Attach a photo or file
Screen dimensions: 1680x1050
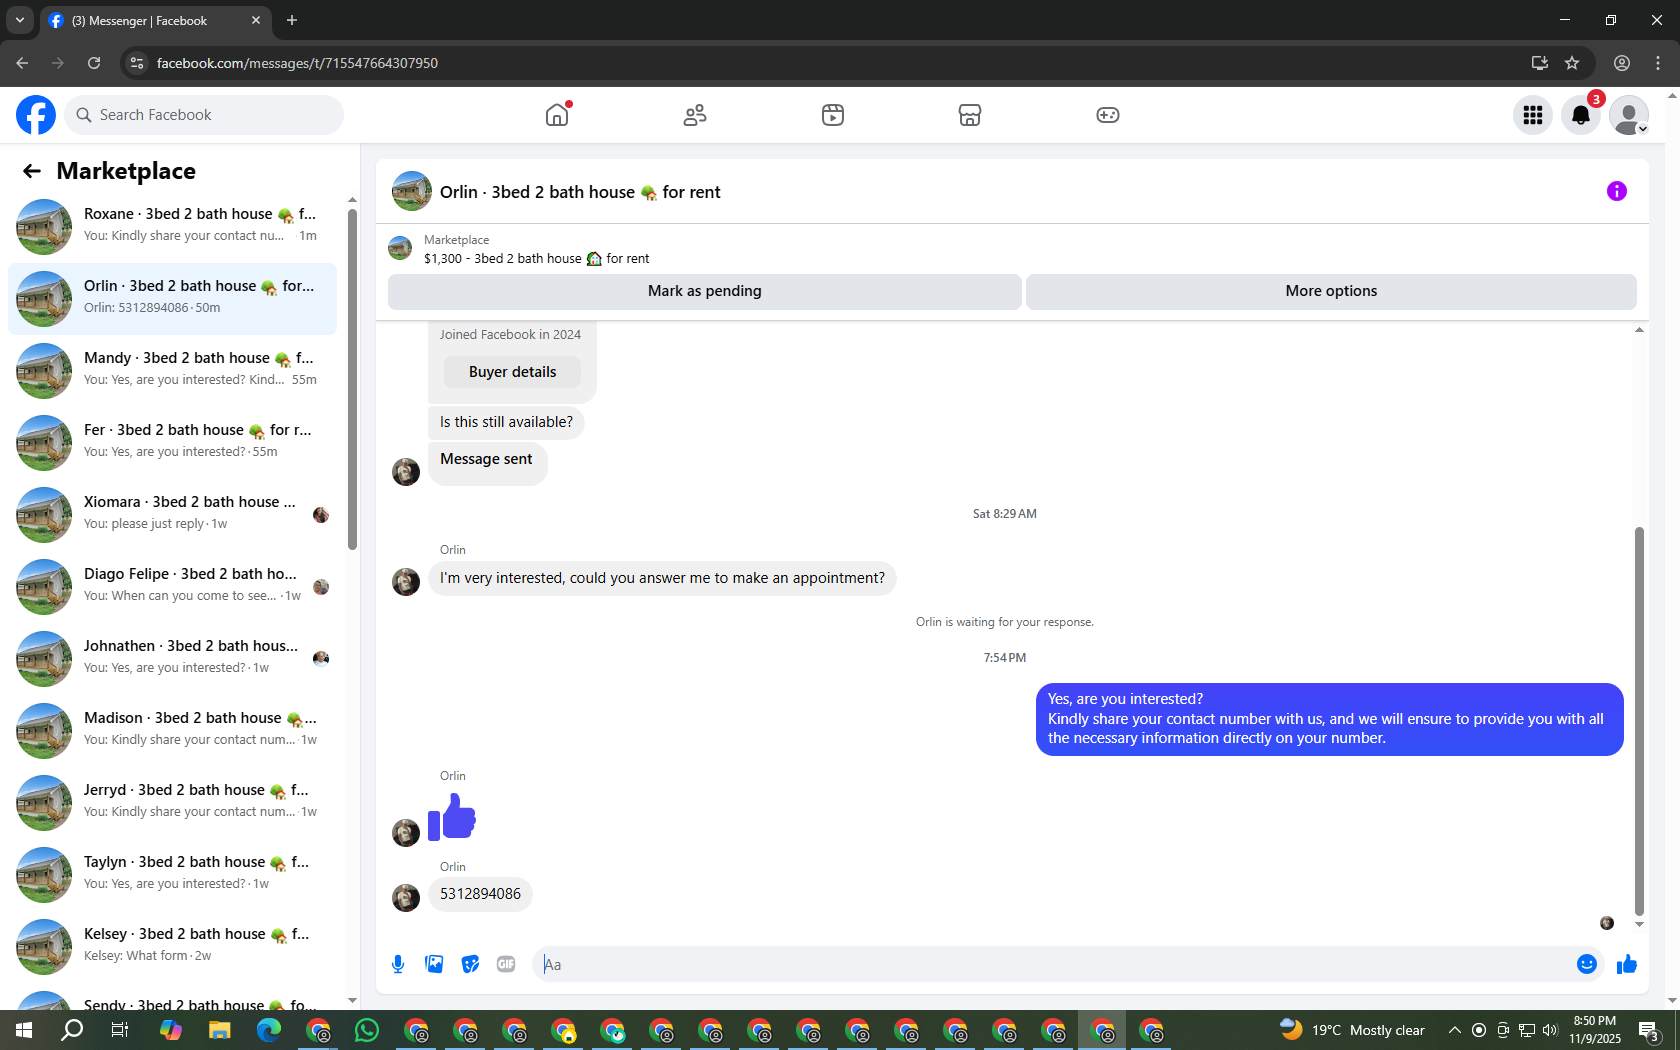[x=434, y=964]
